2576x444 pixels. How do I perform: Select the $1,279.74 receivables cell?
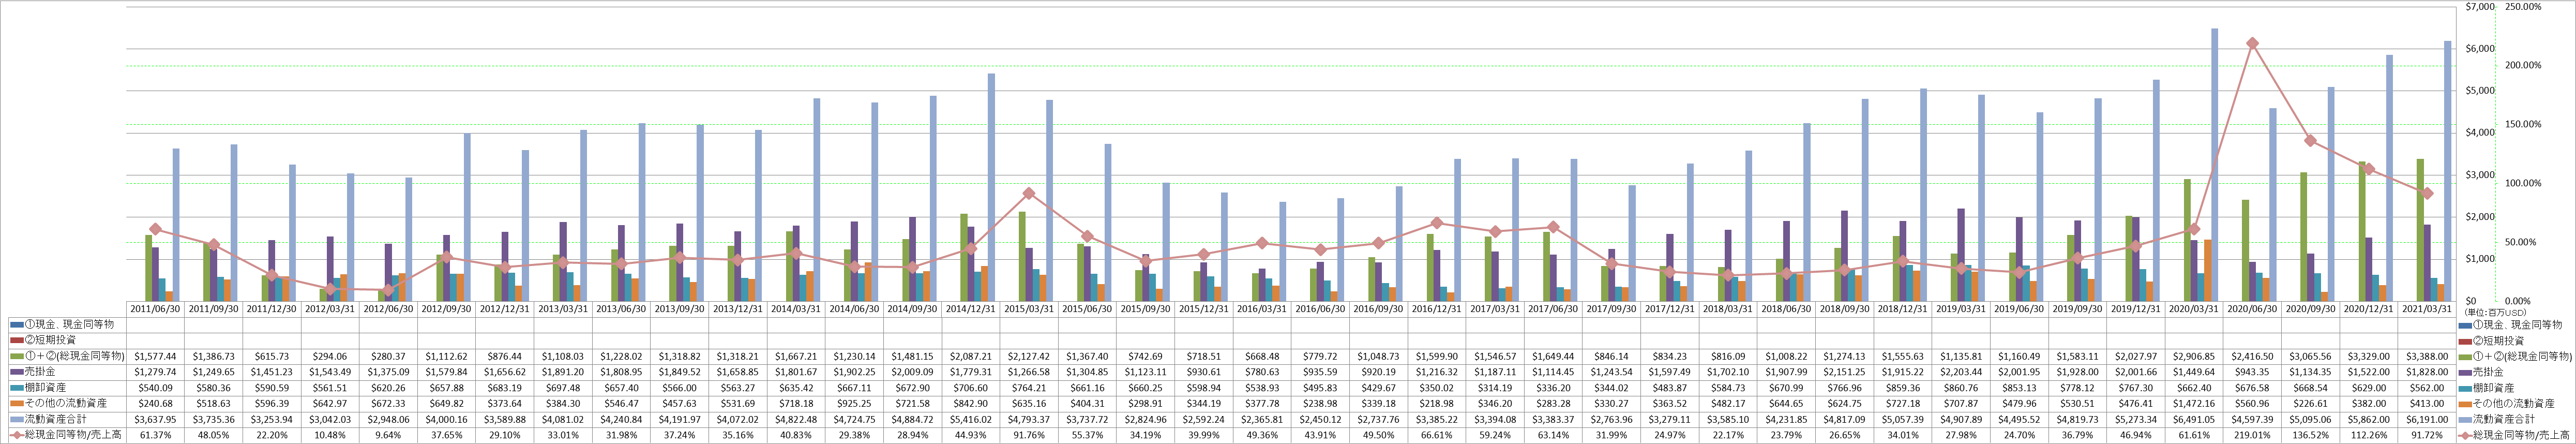pyautogui.click(x=155, y=372)
